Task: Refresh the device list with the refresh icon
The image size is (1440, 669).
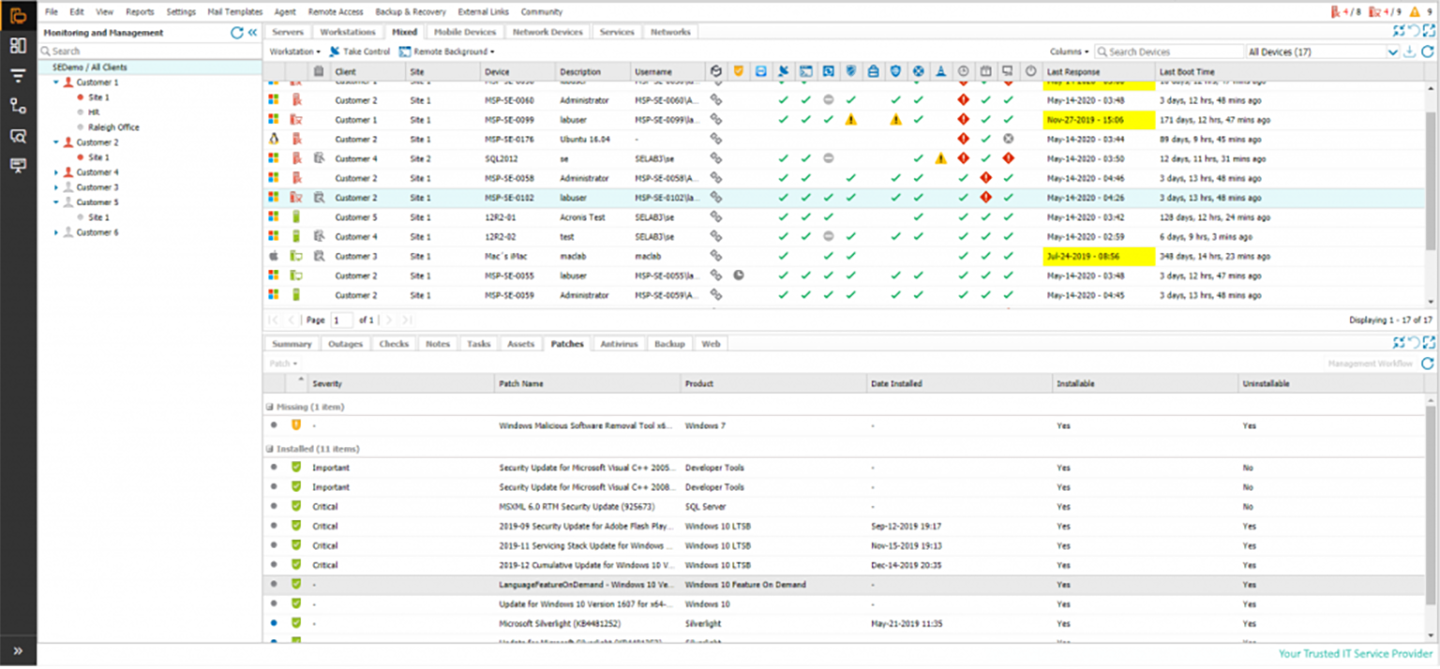Action: pos(1428,51)
